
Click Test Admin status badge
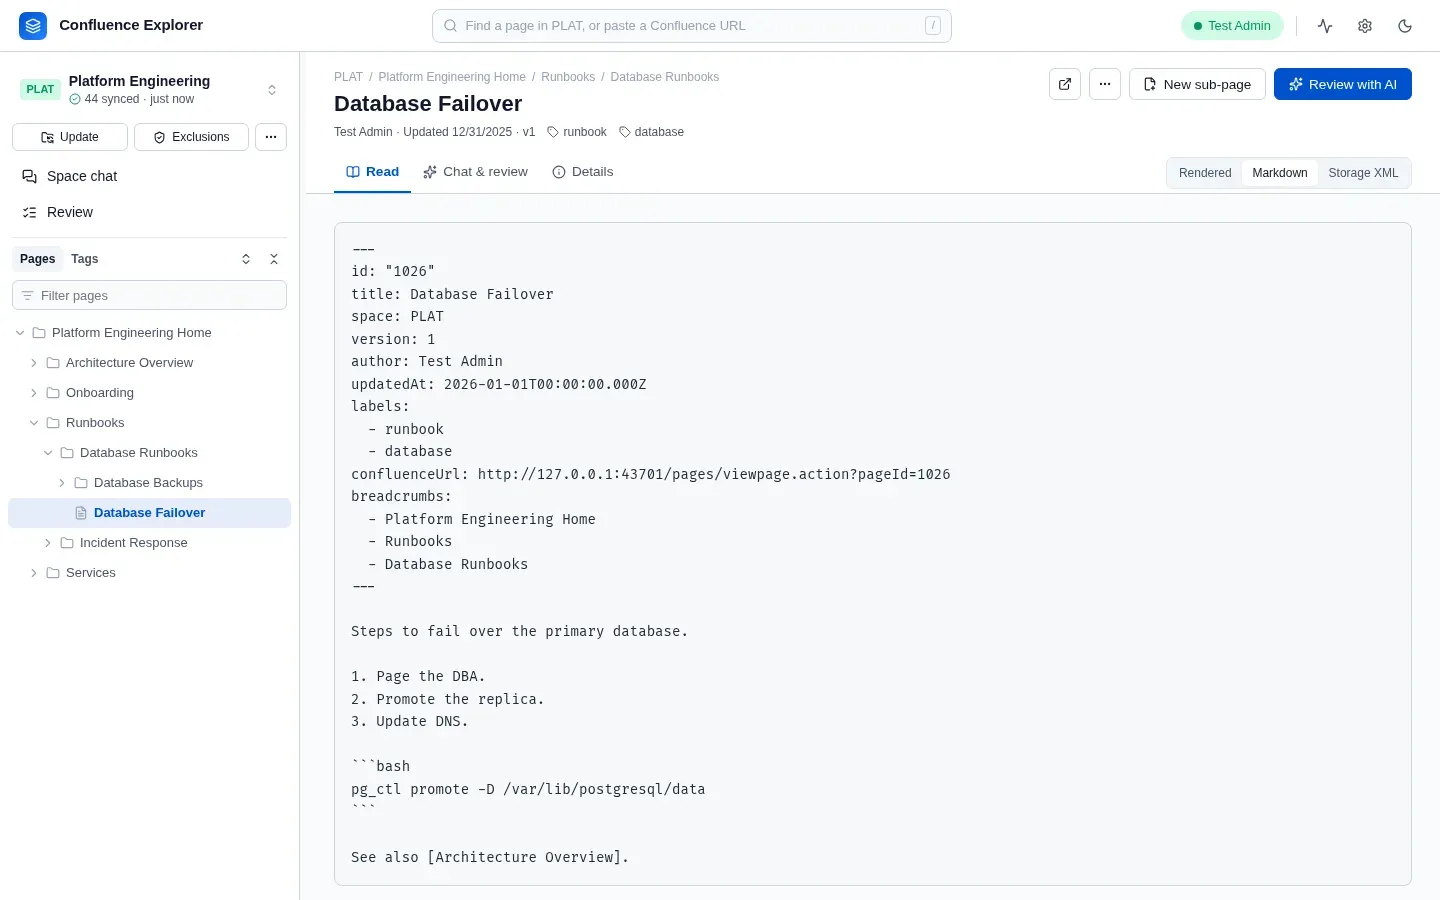point(1232,26)
